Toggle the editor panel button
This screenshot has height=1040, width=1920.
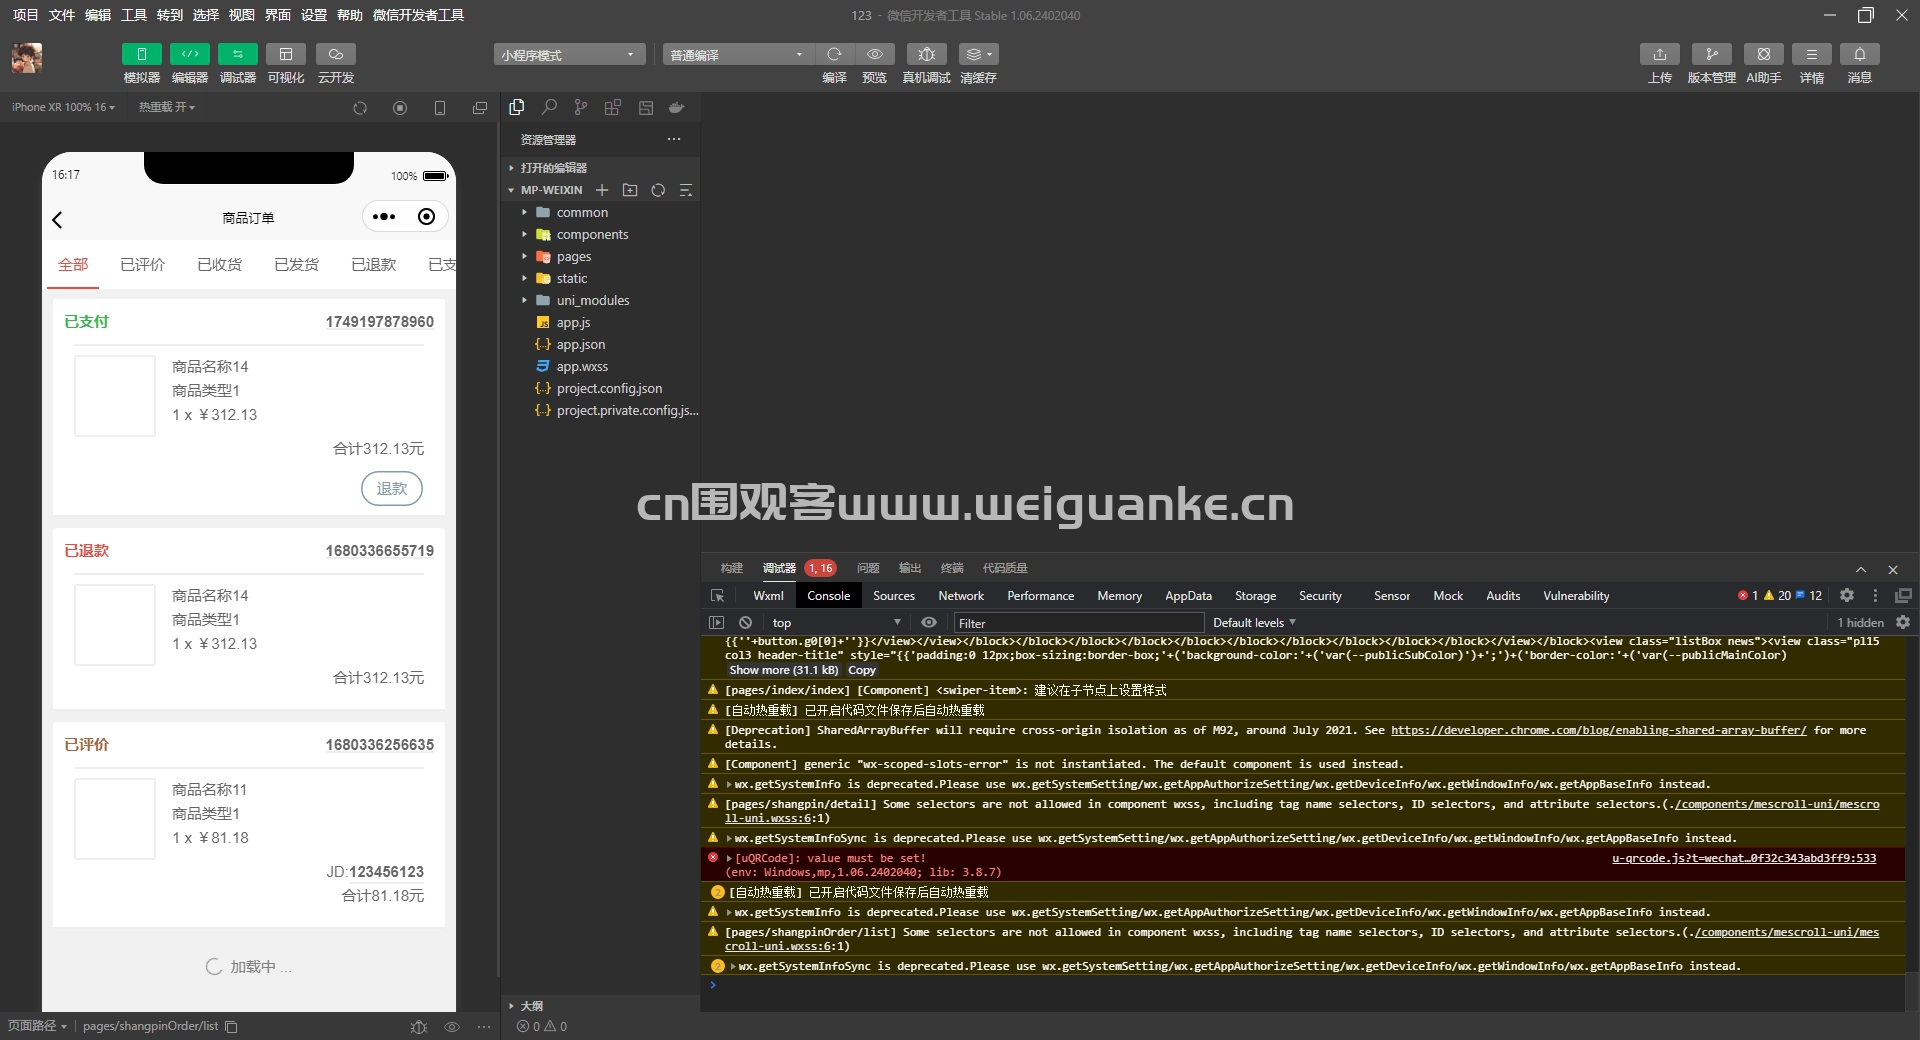[189, 54]
